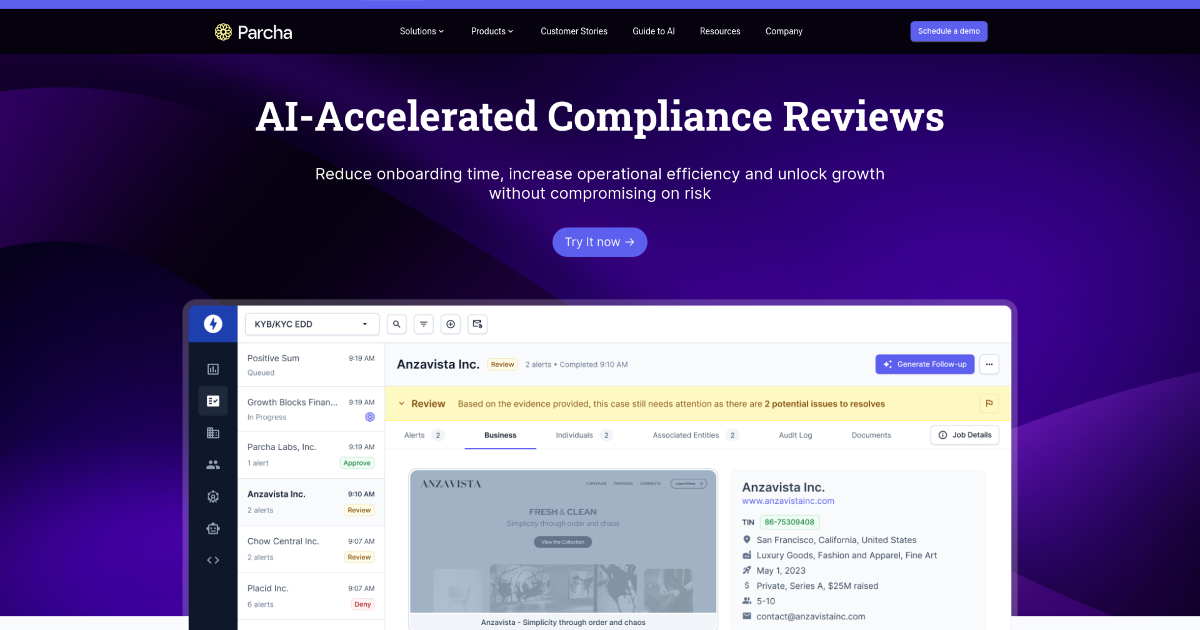
Task: Switch to the Audit Log tab
Action: pyautogui.click(x=795, y=435)
